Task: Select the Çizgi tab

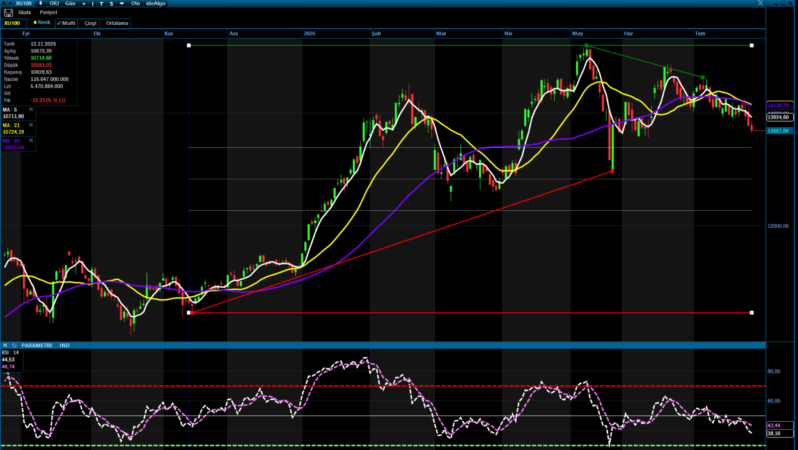Action: point(90,23)
